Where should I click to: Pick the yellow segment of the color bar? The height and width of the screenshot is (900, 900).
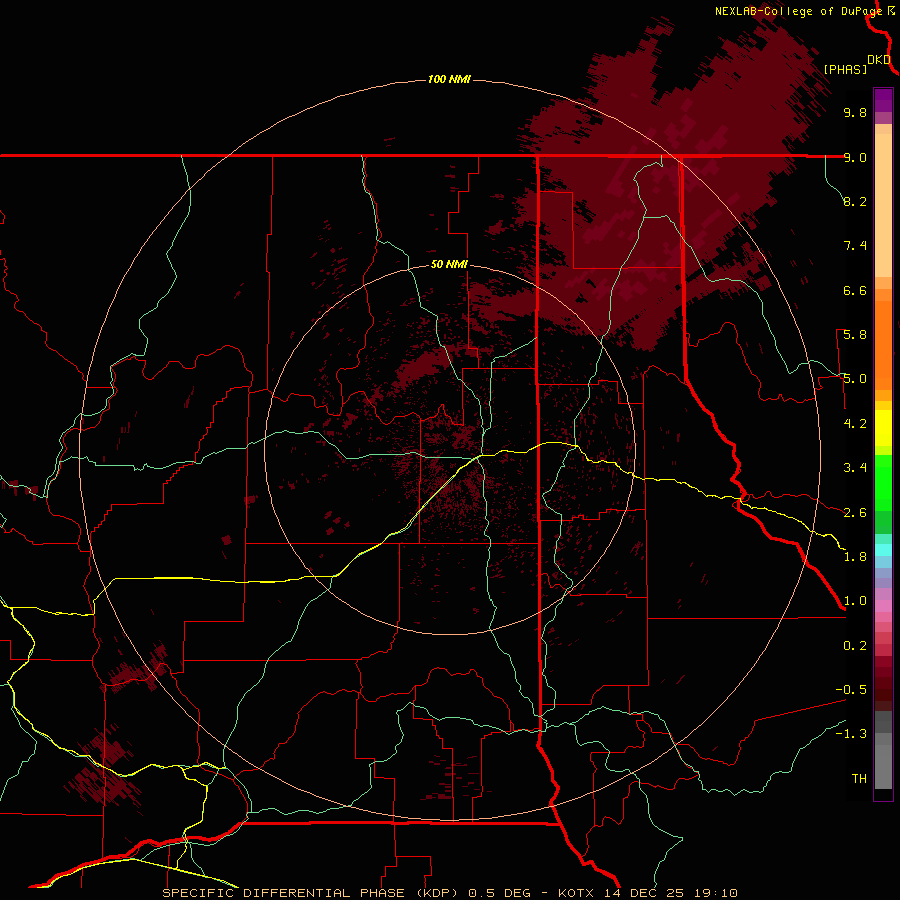(883, 428)
